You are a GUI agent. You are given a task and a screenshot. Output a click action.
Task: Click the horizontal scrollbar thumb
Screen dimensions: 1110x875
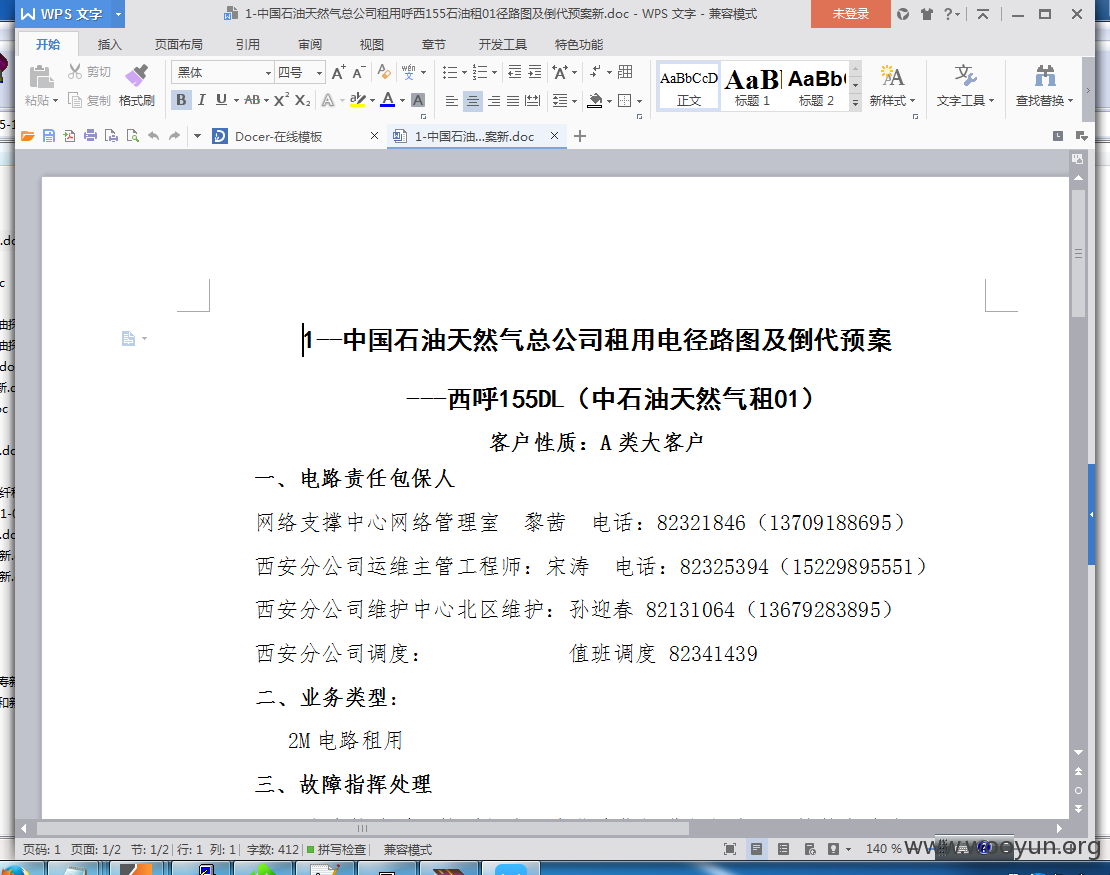pyautogui.click(x=362, y=828)
